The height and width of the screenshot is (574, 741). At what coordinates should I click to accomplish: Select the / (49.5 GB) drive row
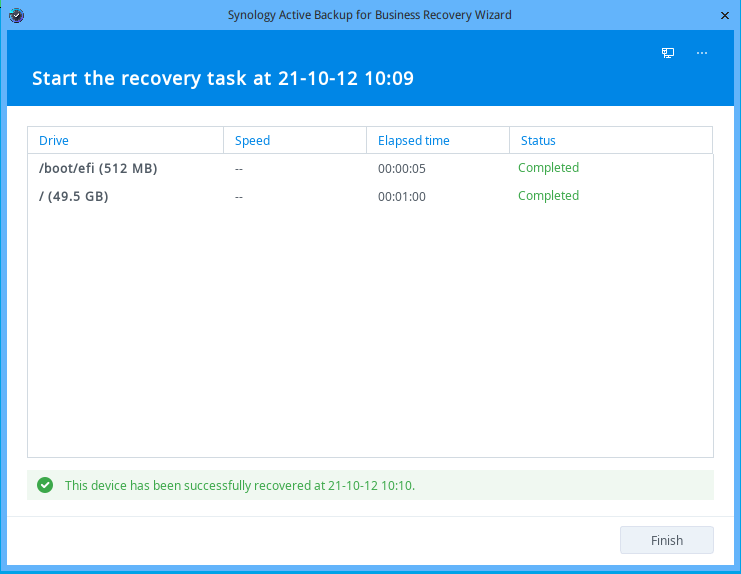click(74, 196)
